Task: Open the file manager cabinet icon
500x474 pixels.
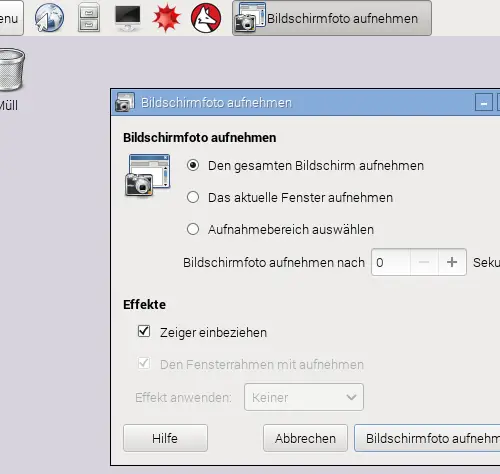Action: point(89,17)
